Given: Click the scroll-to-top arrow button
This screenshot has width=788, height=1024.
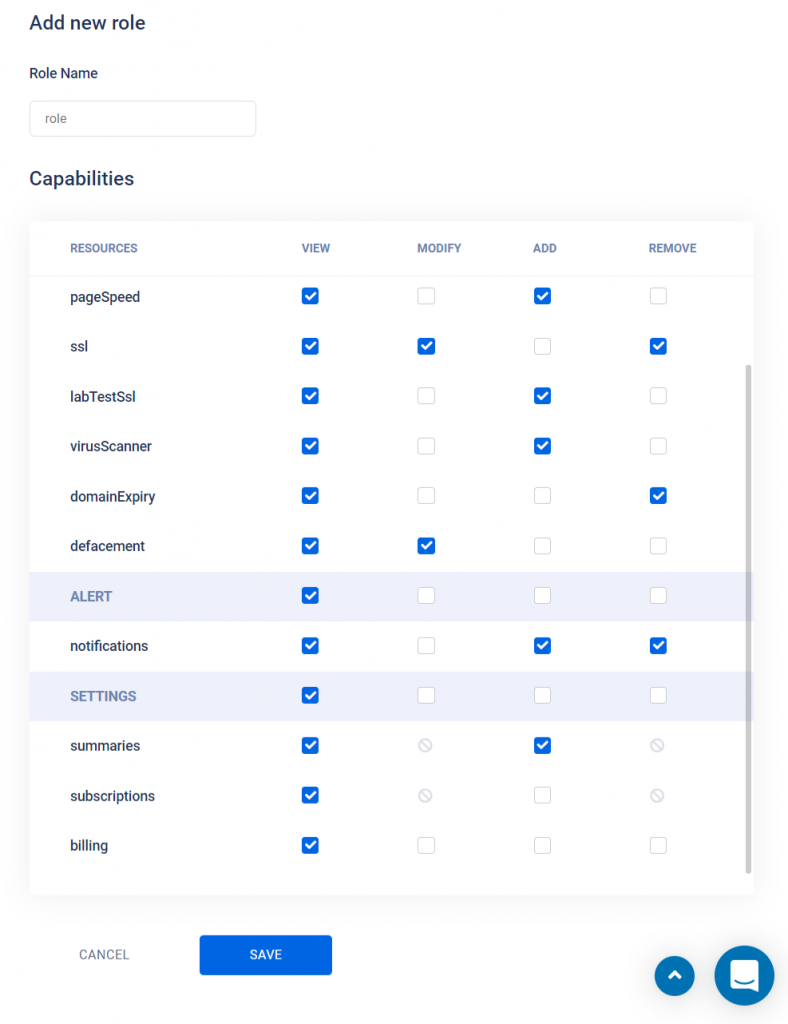Looking at the screenshot, I should [x=674, y=976].
